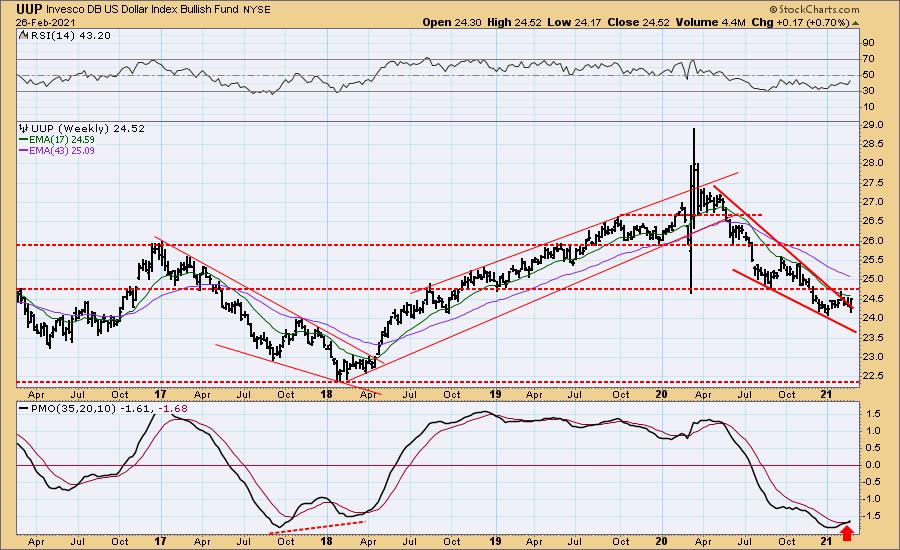Click year 18 label under the price chart

click(327, 394)
